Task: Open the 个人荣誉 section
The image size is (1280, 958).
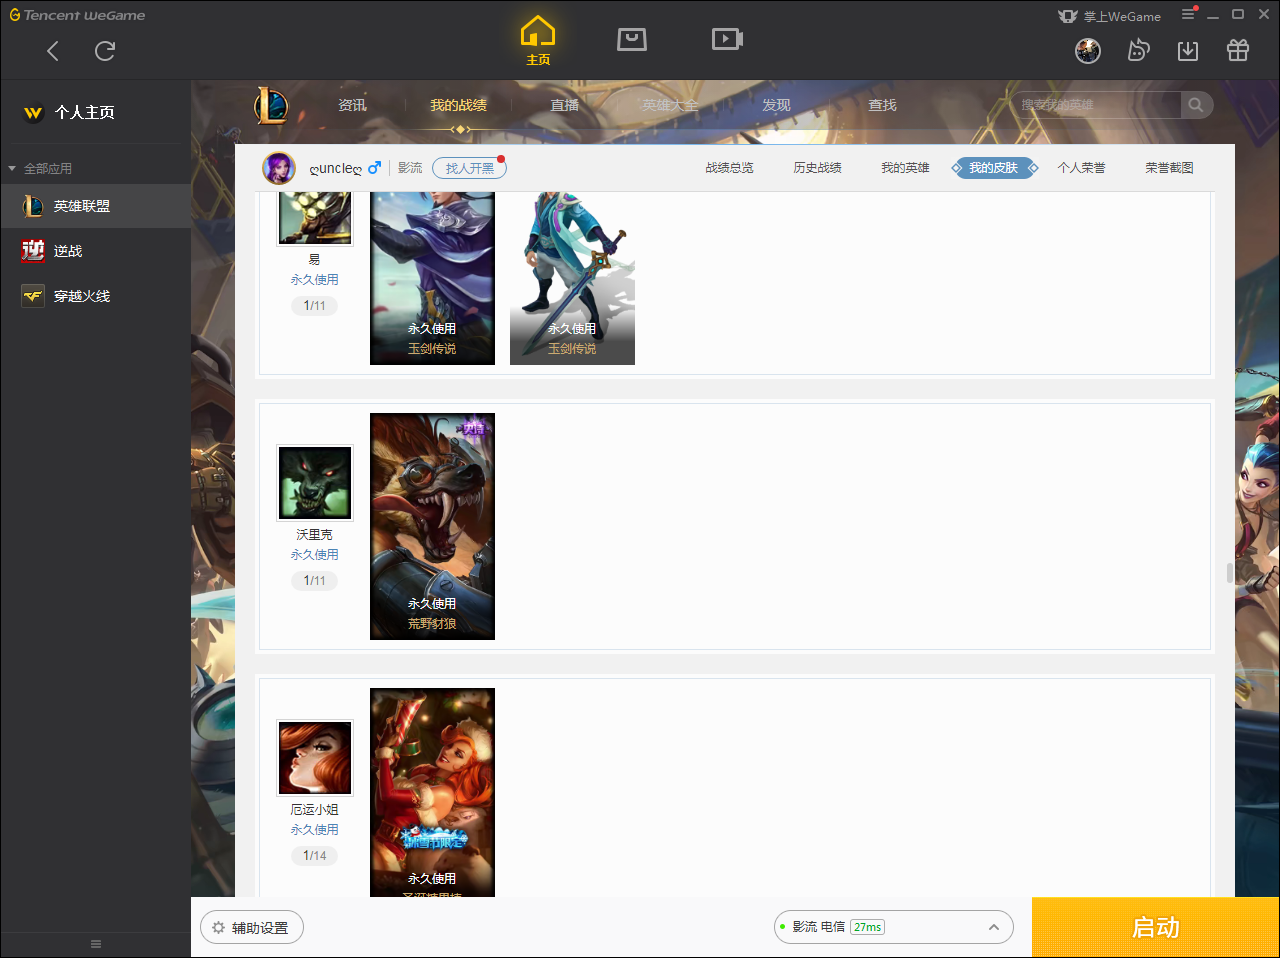Action: coord(1081,168)
